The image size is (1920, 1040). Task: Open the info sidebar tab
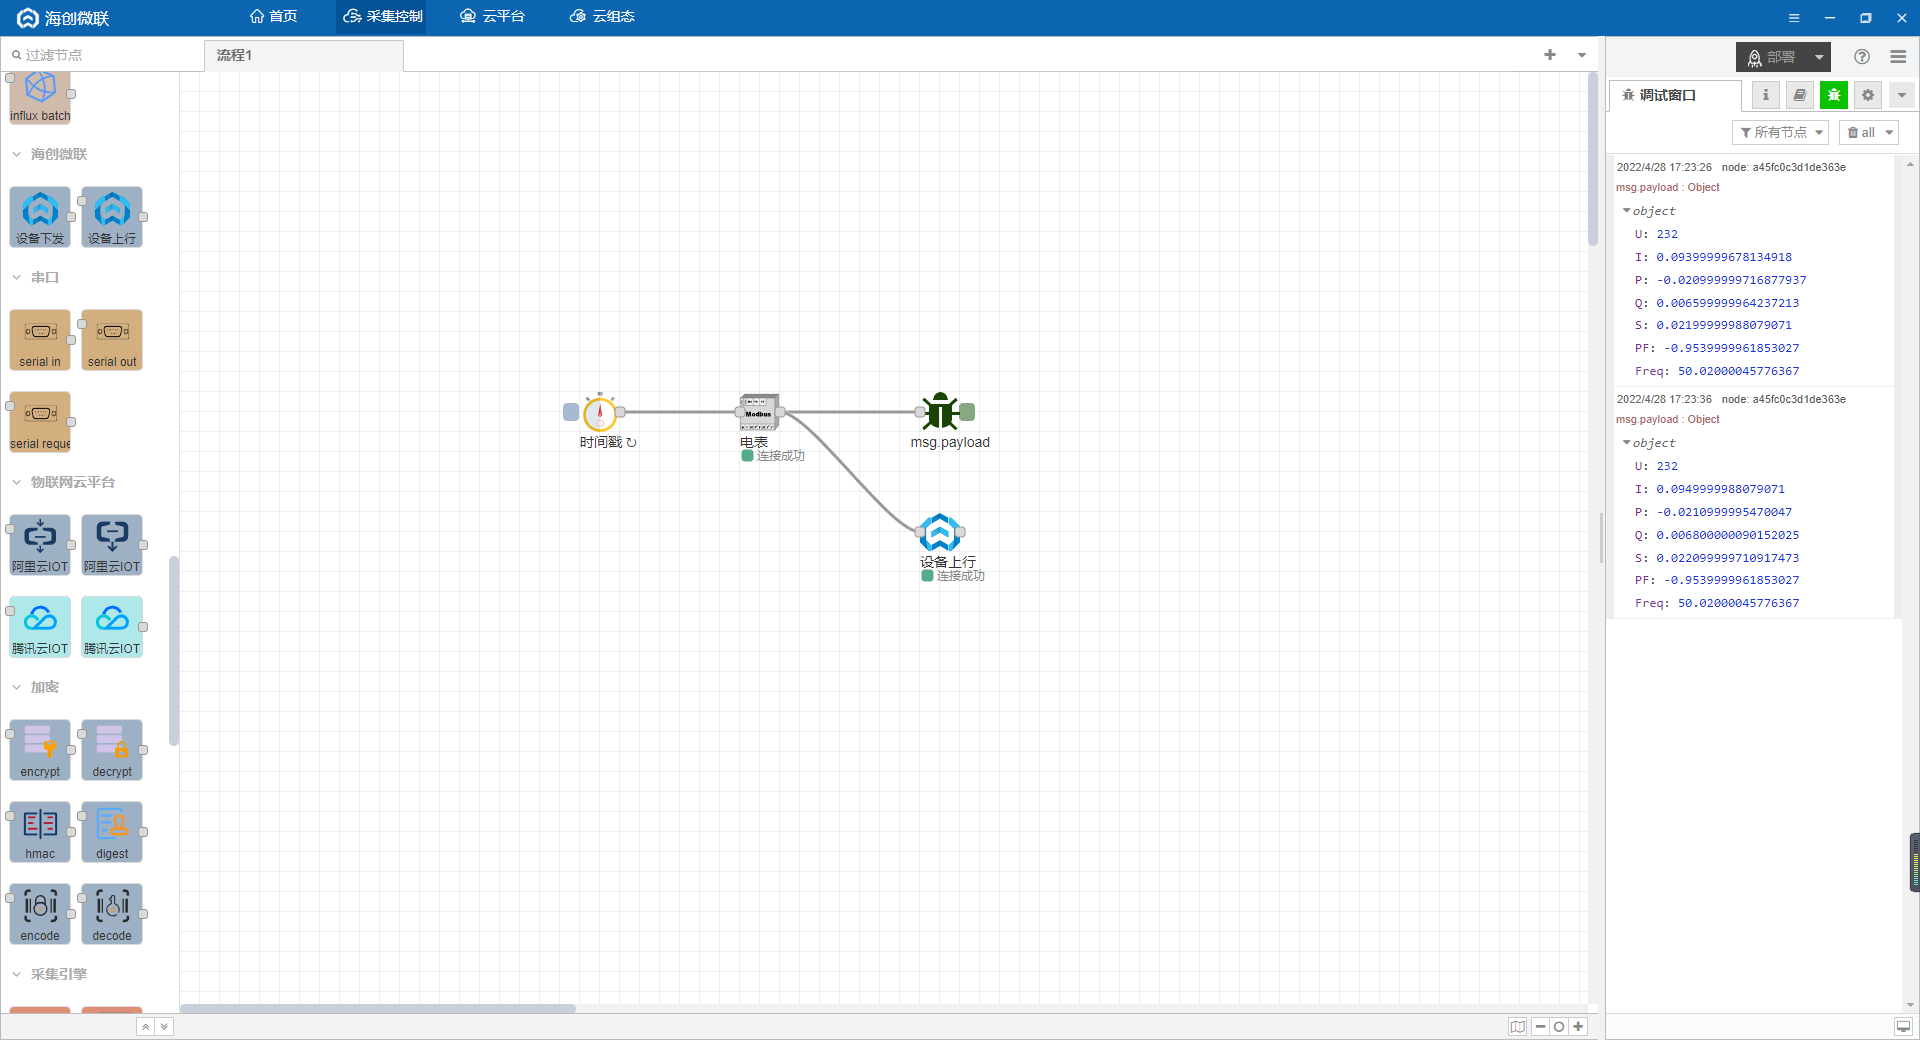[x=1766, y=95]
